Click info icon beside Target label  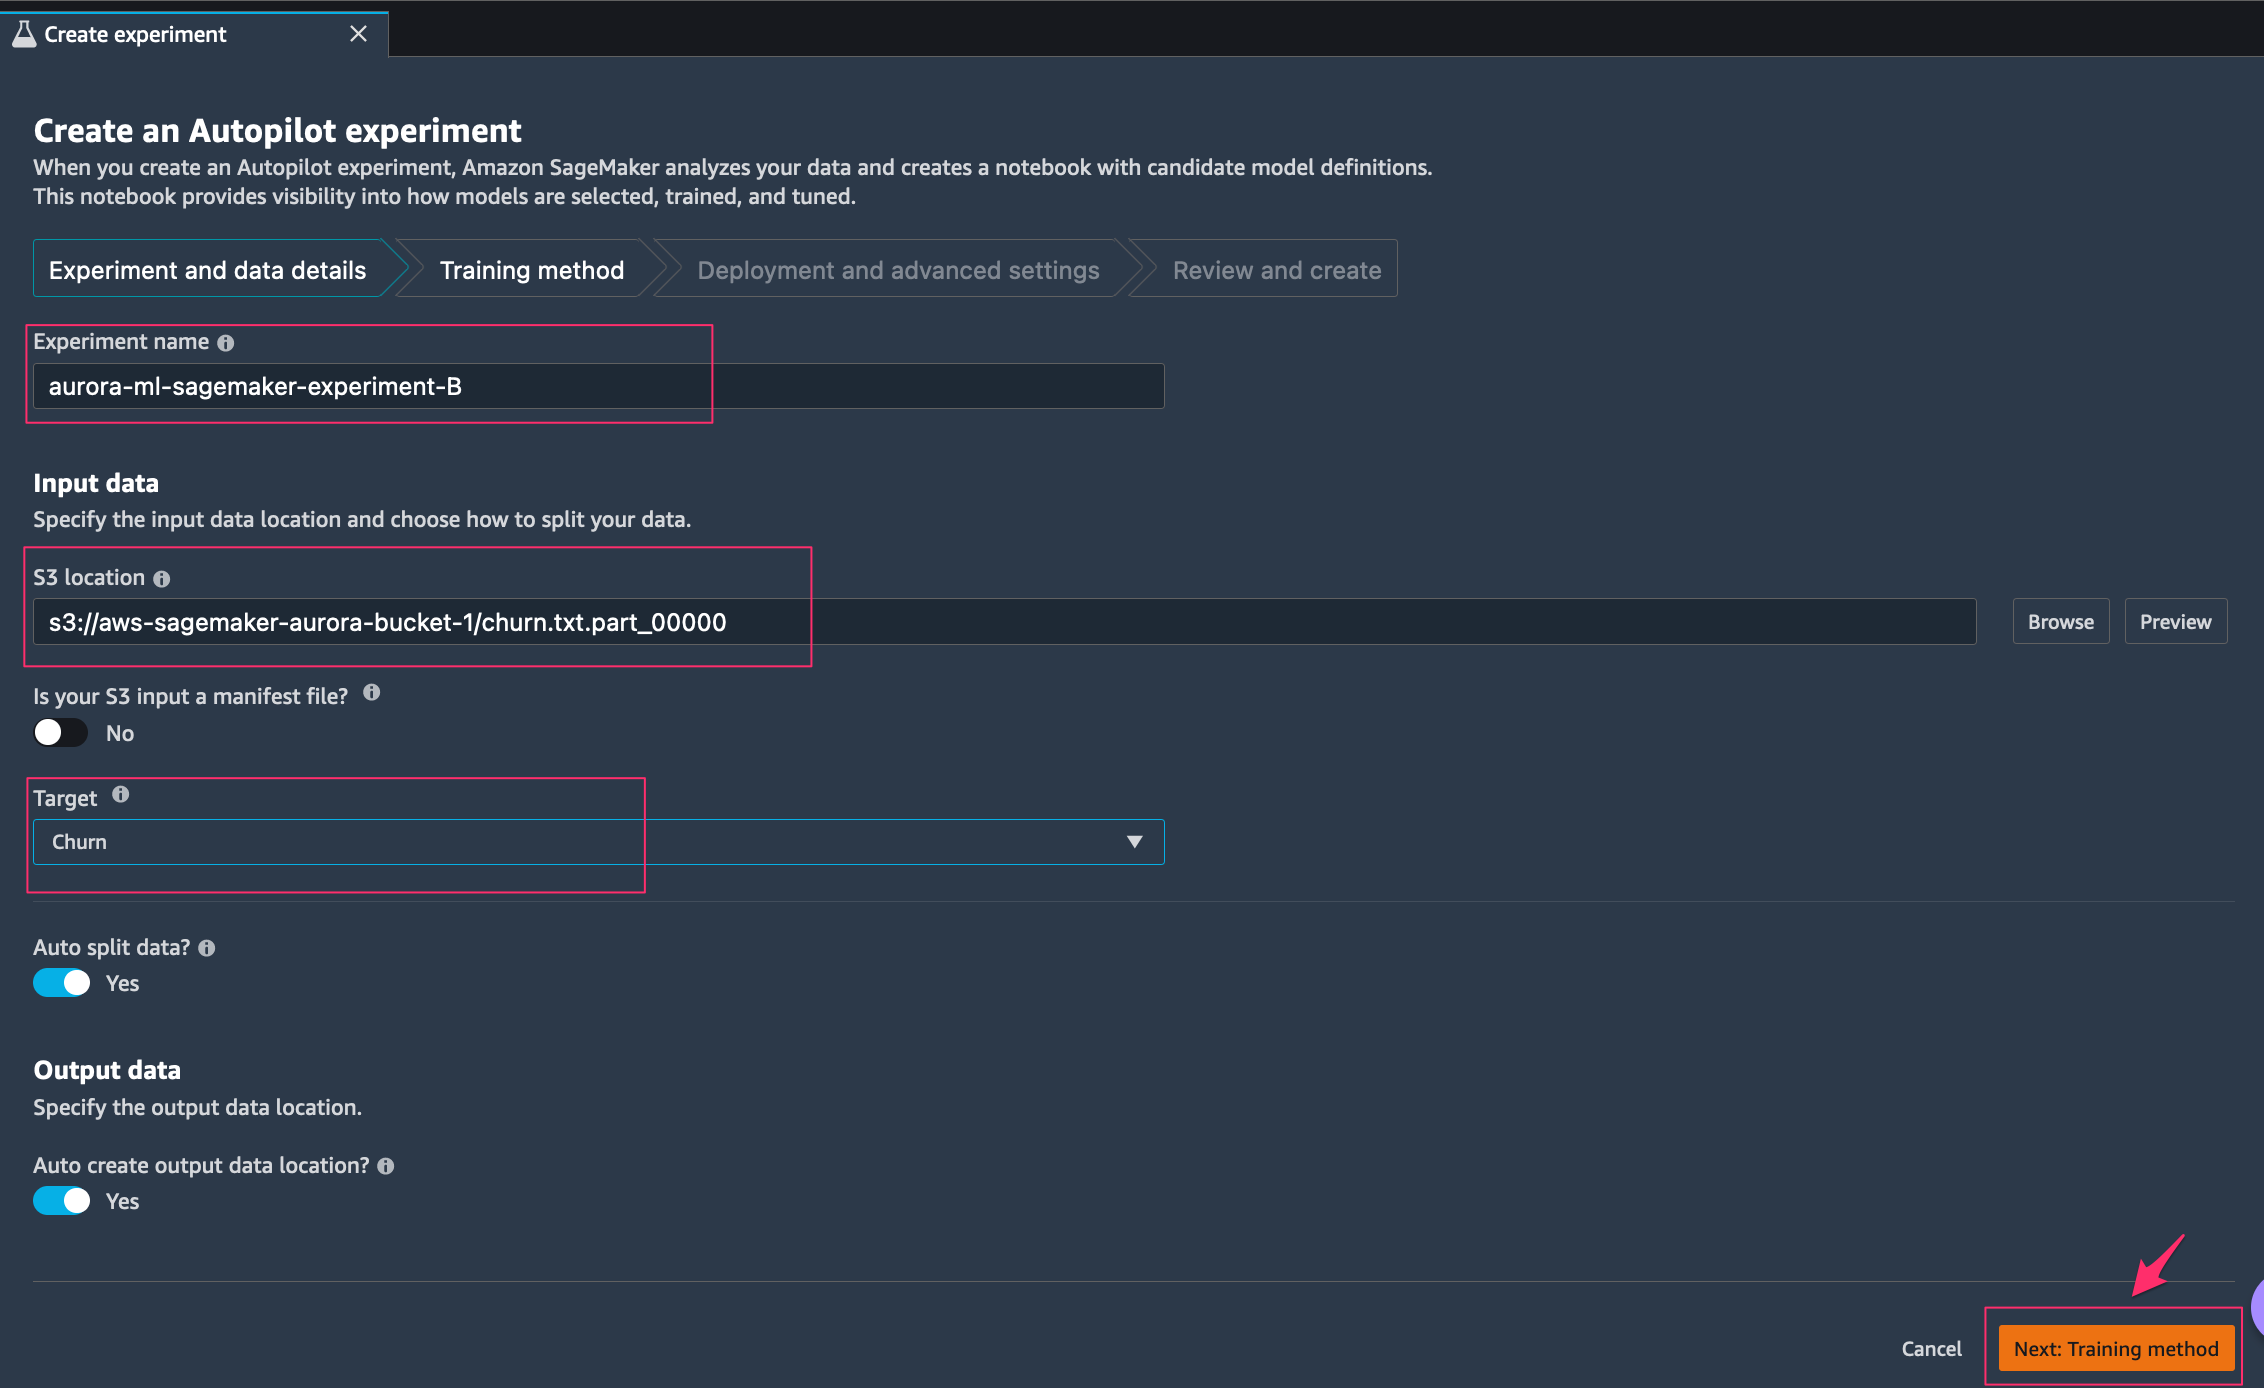[x=121, y=795]
